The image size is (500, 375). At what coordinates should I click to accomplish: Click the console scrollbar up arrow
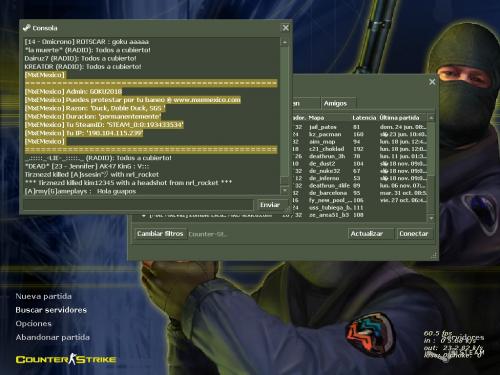pyautogui.click(x=285, y=42)
